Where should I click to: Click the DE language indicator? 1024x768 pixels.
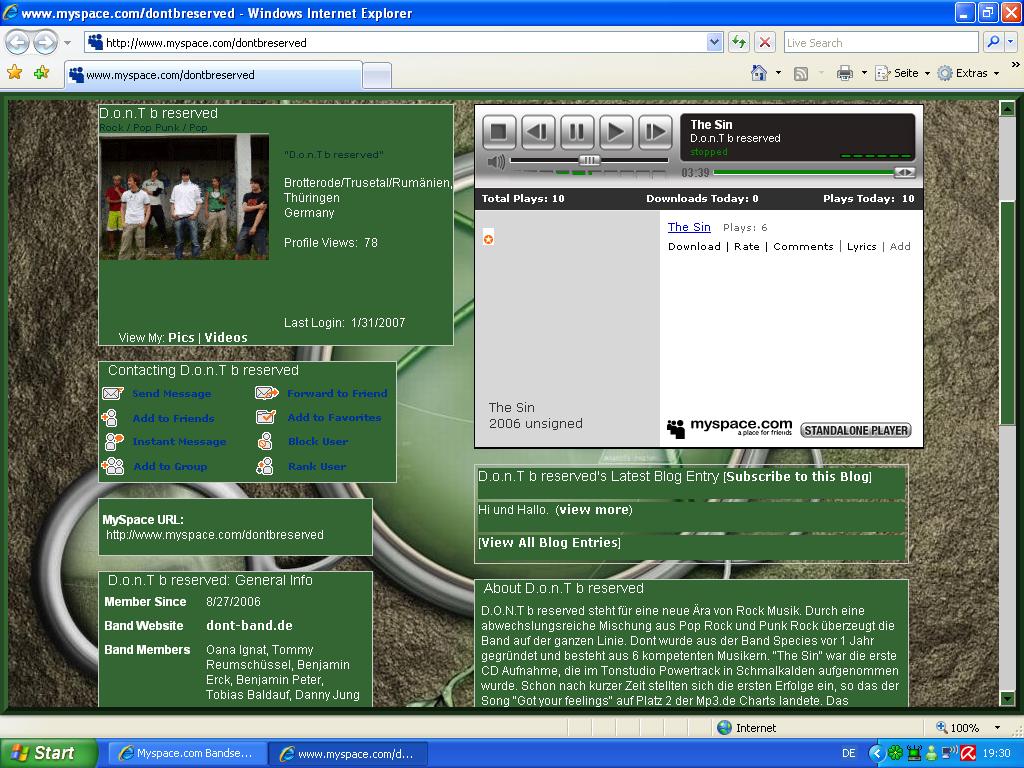pyautogui.click(x=848, y=754)
